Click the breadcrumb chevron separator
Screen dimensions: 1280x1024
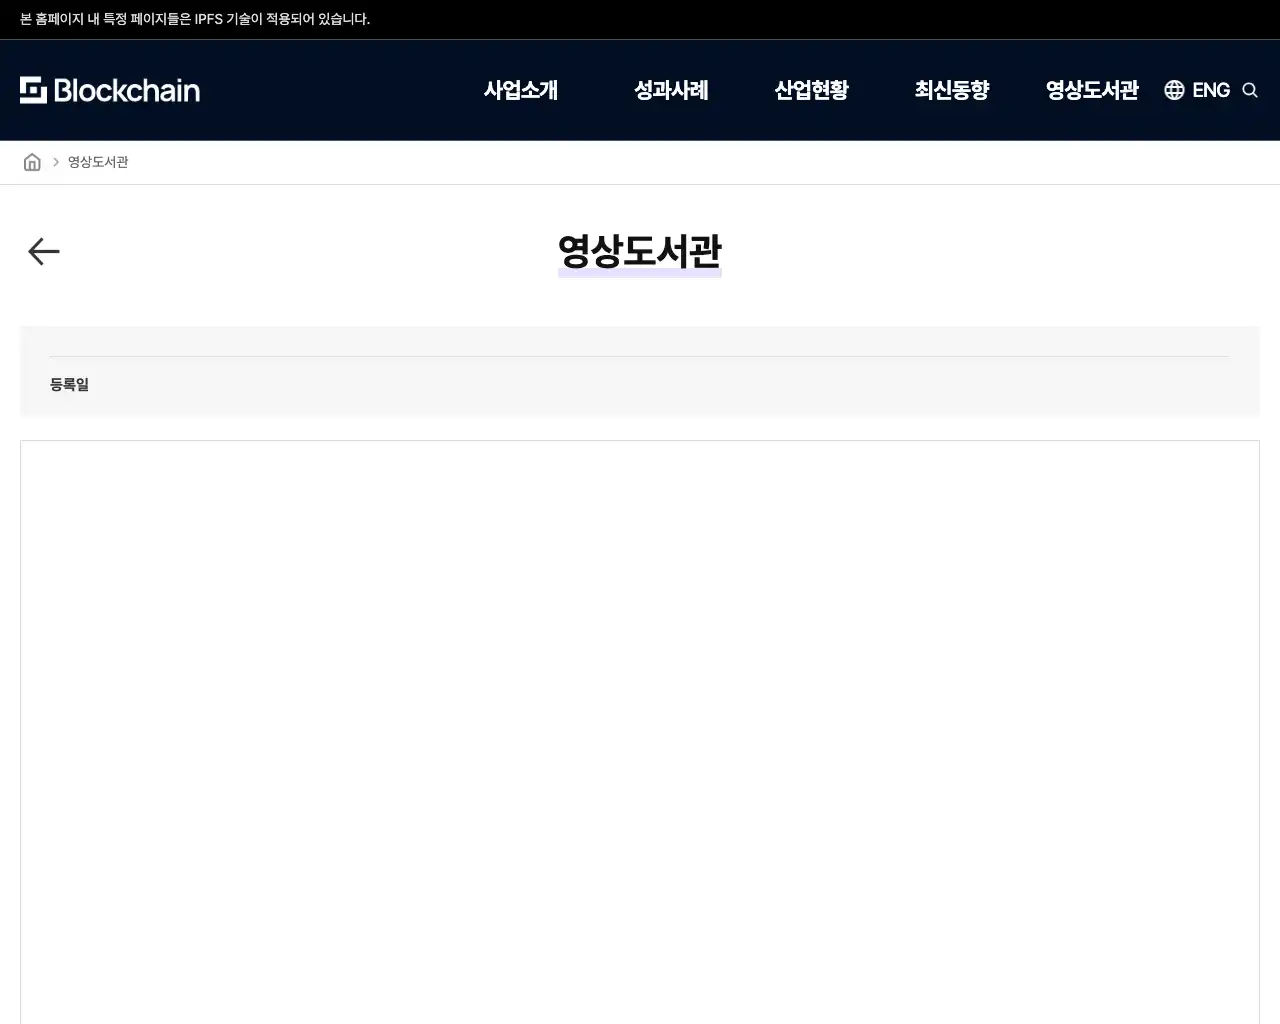(55, 161)
